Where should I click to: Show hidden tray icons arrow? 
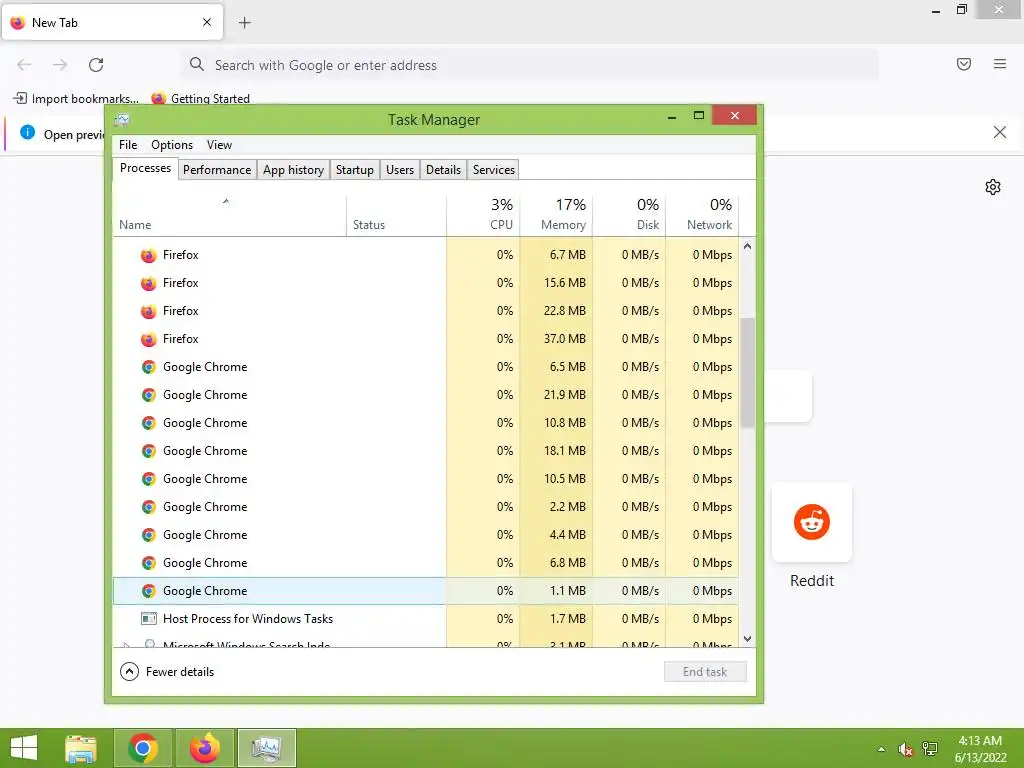coord(882,749)
